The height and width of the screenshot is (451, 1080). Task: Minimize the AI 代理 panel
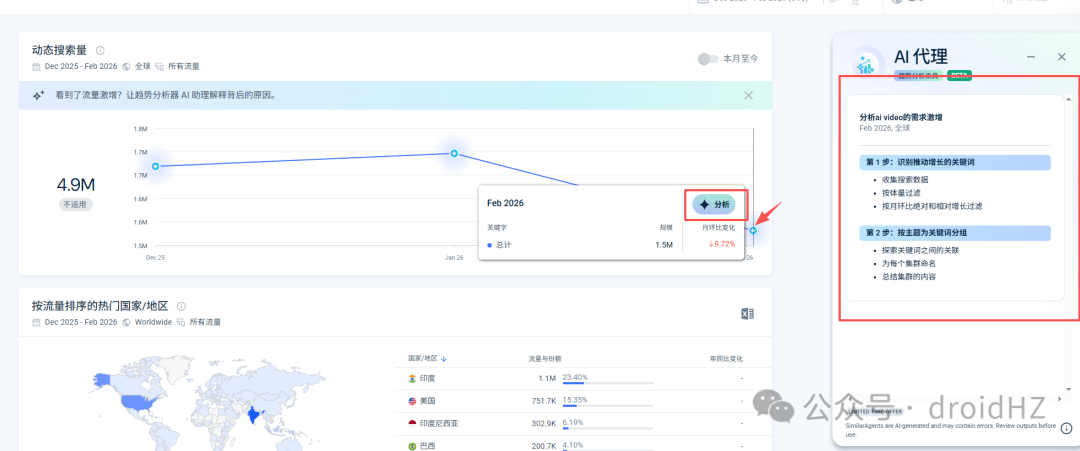pos(1031,57)
